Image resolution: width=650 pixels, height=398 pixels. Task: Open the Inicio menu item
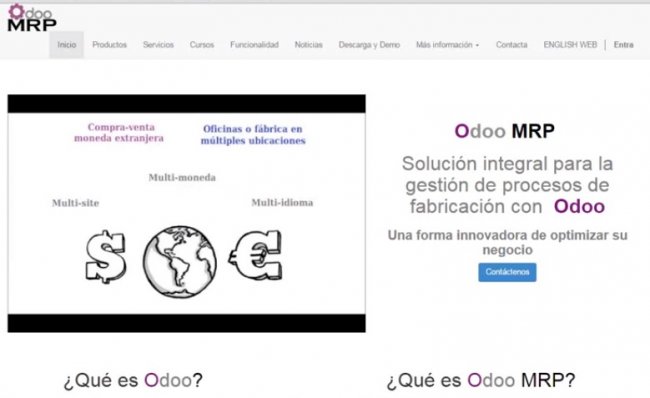click(67, 45)
